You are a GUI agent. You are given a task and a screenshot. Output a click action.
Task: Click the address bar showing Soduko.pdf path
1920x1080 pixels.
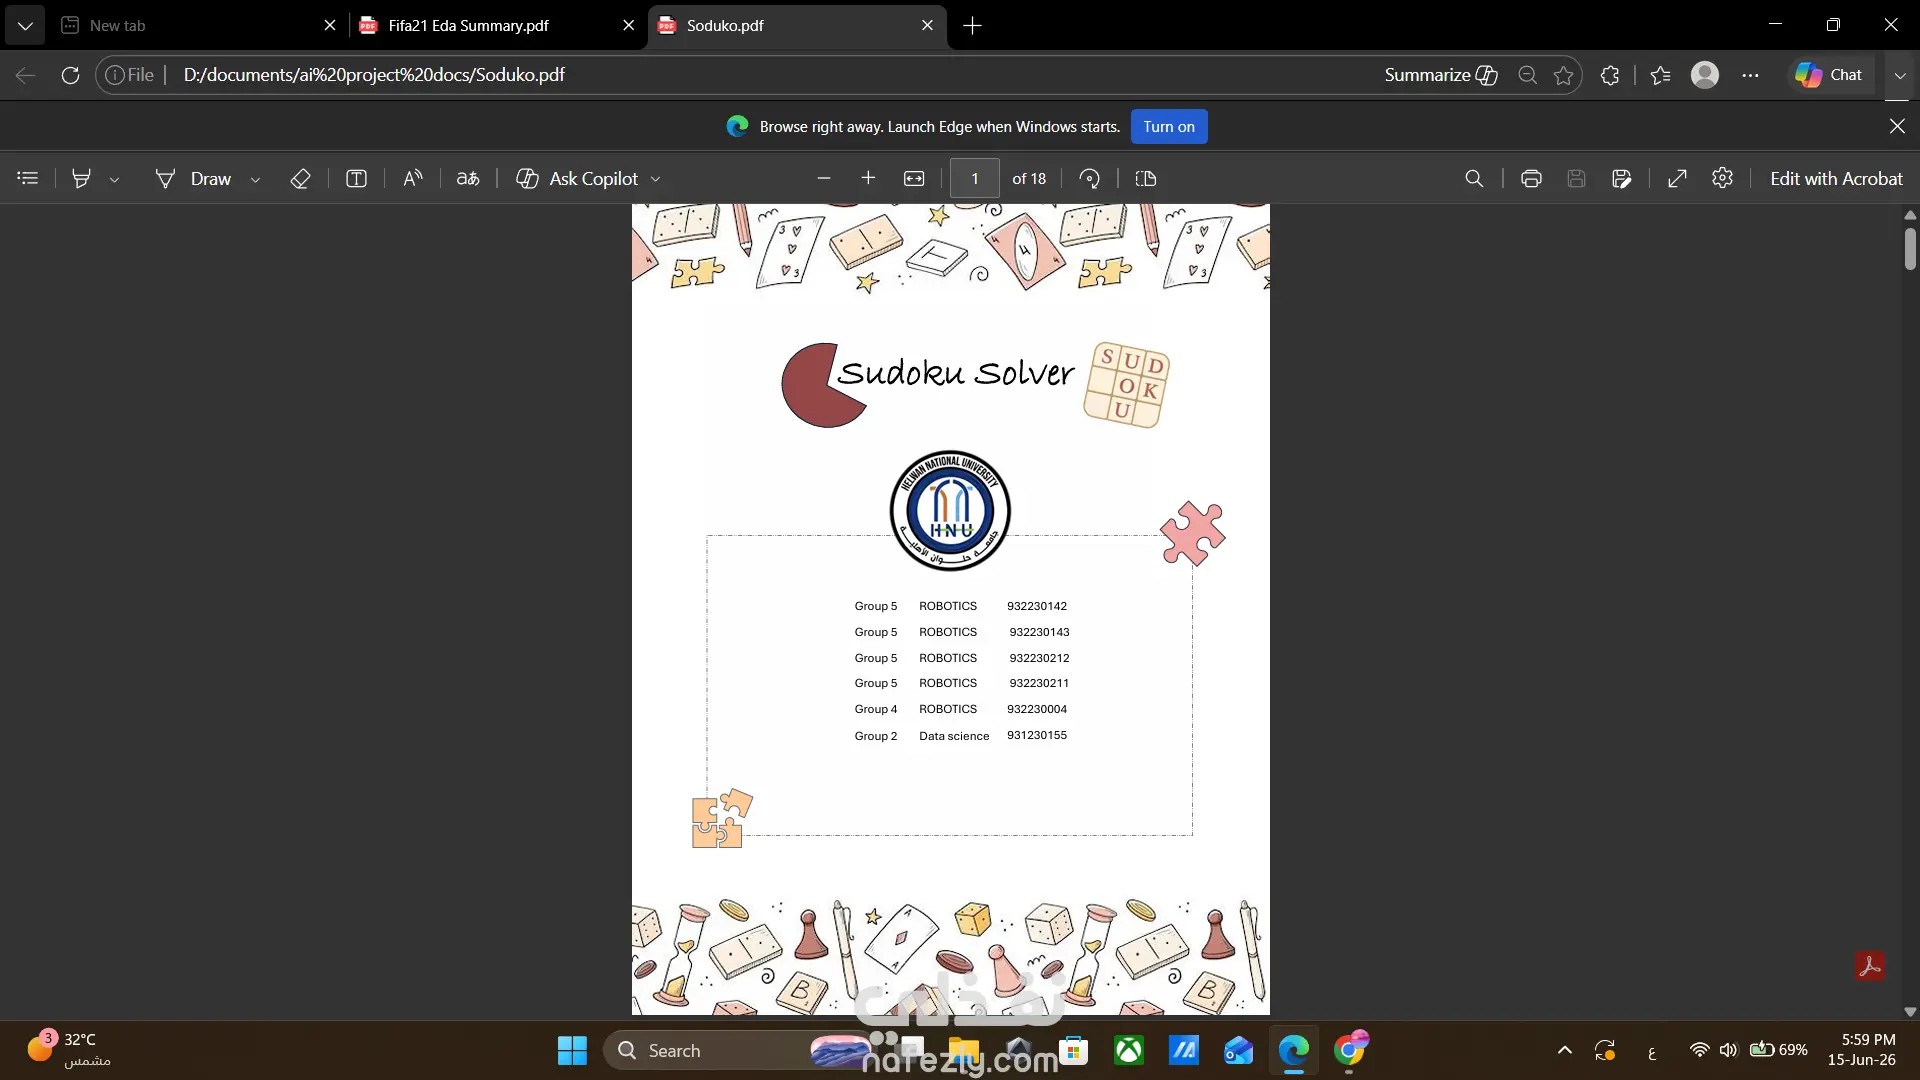pyautogui.click(x=374, y=75)
